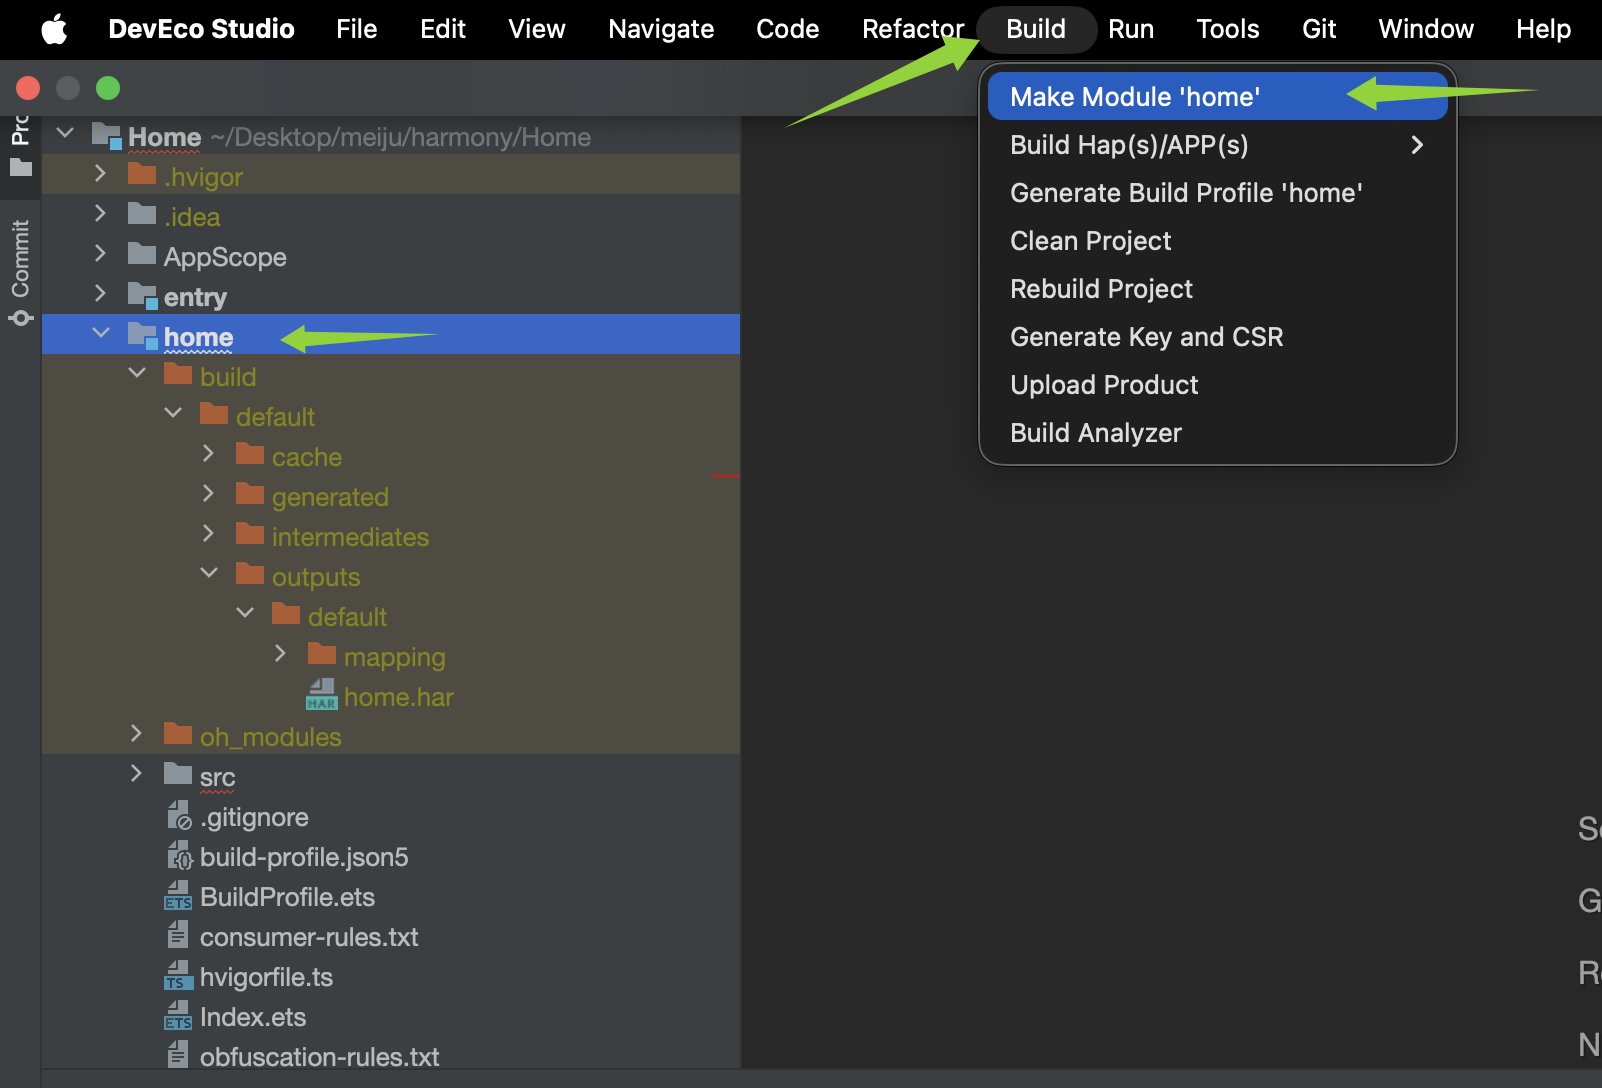
Task: Expand the generated folder
Action: pyautogui.click(x=208, y=493)
